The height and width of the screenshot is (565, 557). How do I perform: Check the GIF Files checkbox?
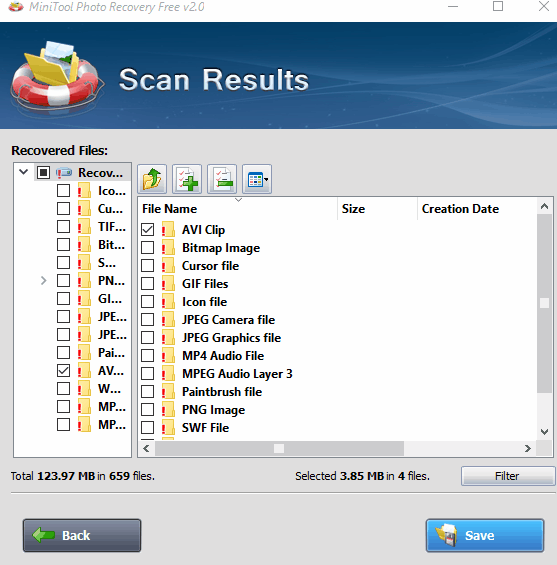(147, 284)
